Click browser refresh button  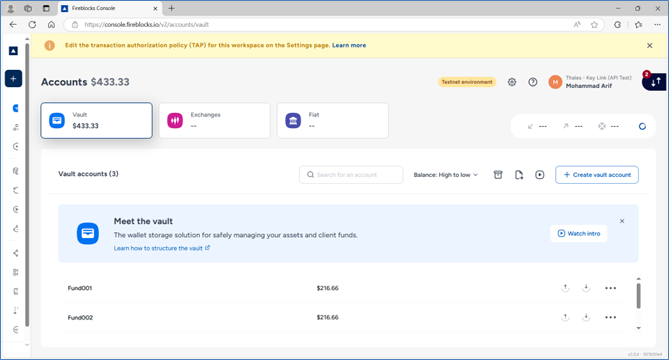(x=32, y=25)
